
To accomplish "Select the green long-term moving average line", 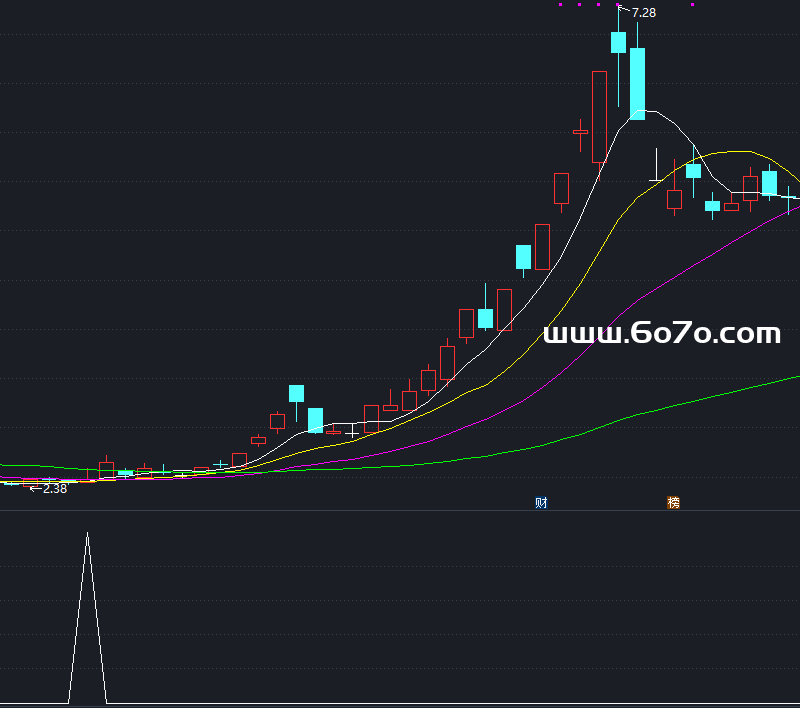I will point(700,399).
